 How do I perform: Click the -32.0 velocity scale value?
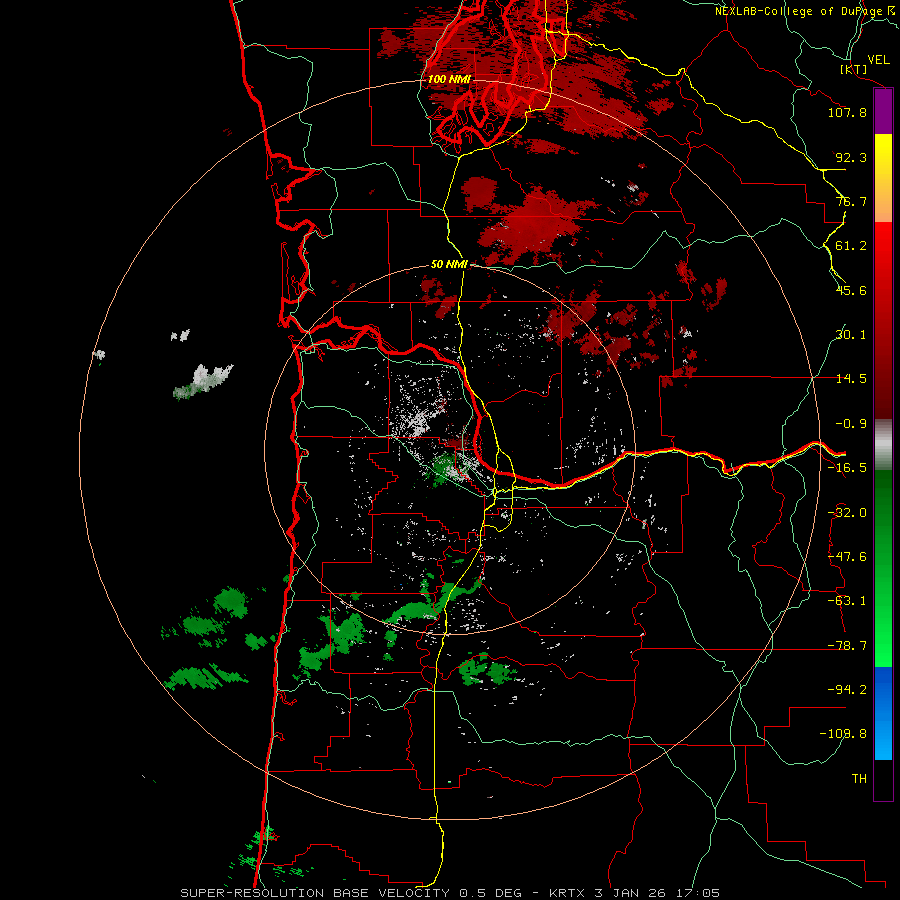tap(847, 513)
